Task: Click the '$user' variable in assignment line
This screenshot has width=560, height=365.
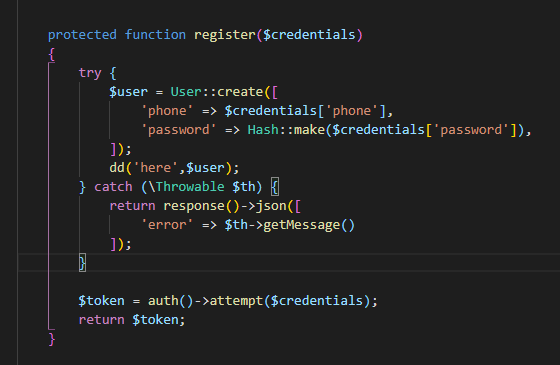Action: click(x=128, y=92)
